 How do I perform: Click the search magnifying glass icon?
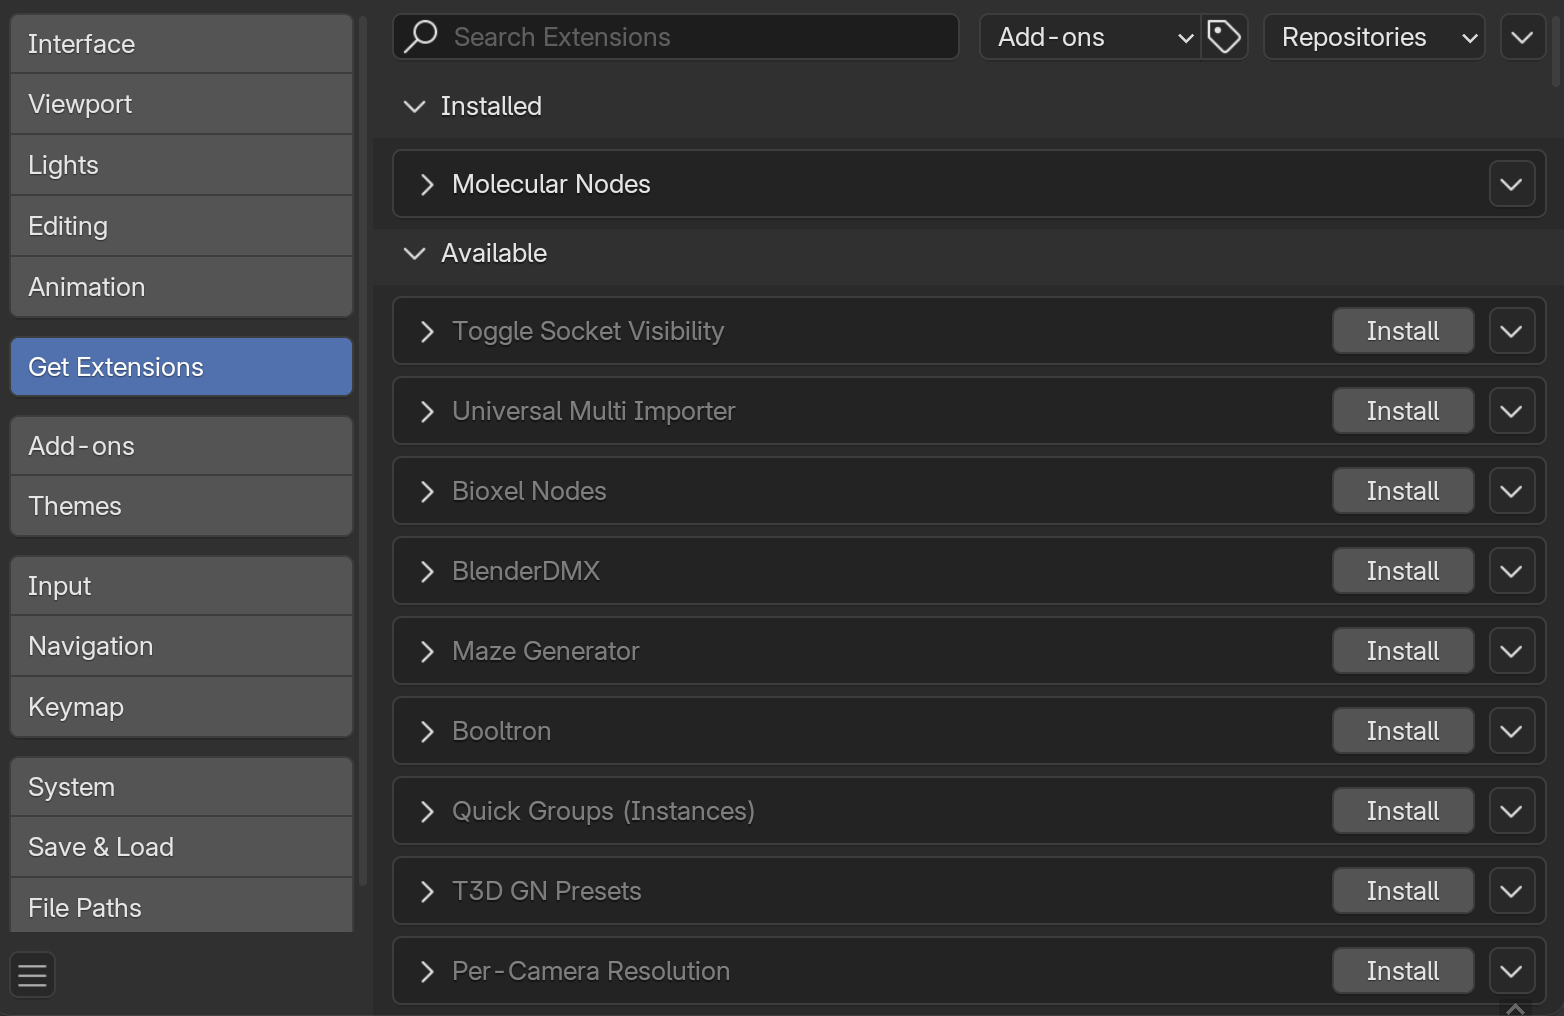click(420, 36)
